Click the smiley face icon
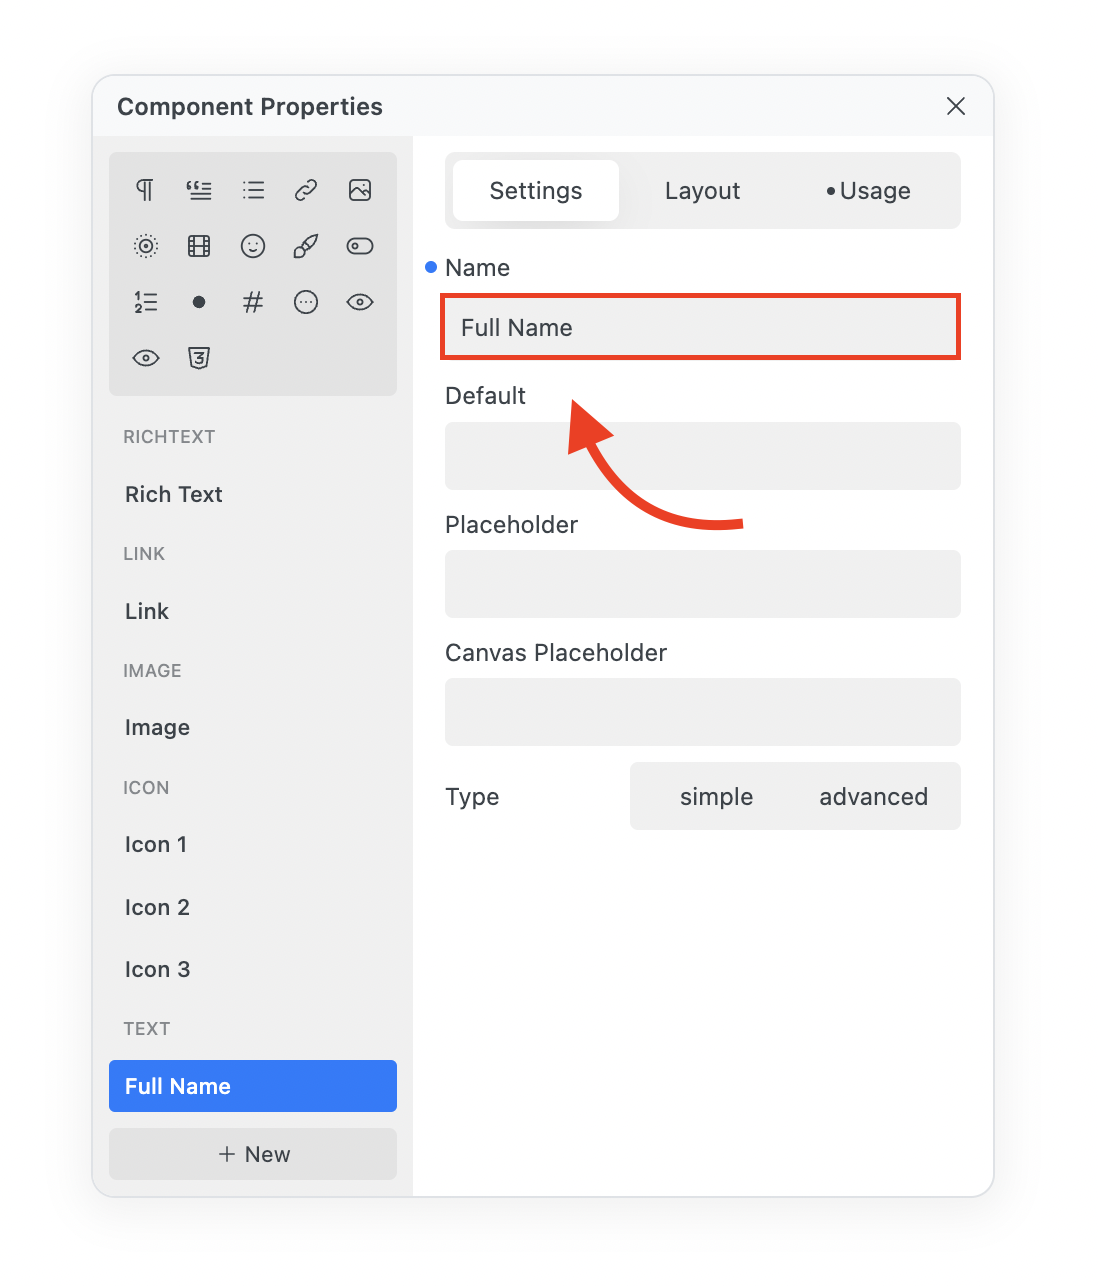The height and width of the screenshot is (1286, 1098). tap(253, 246)
